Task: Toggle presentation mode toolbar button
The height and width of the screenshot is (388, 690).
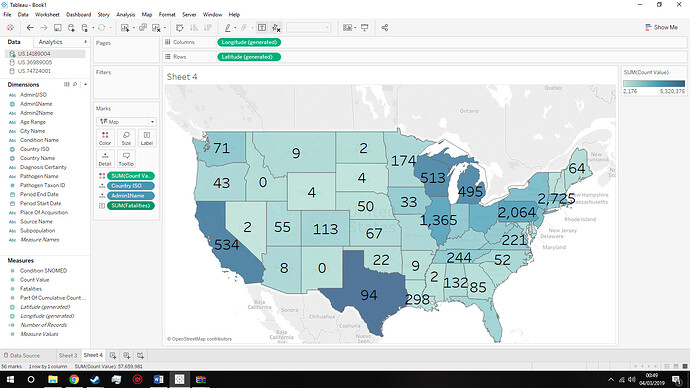Action: pyautogui.click(x=365, y=28)
